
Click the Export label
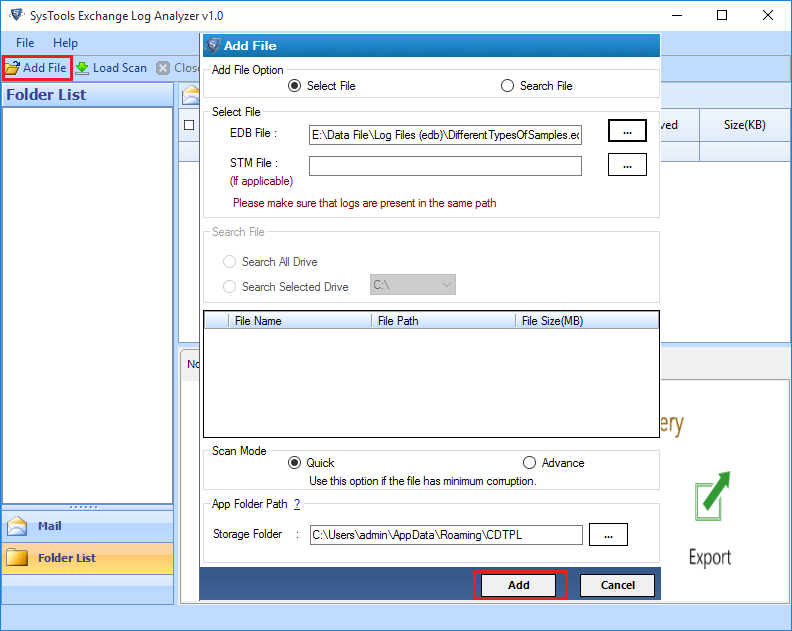(710, 557)
